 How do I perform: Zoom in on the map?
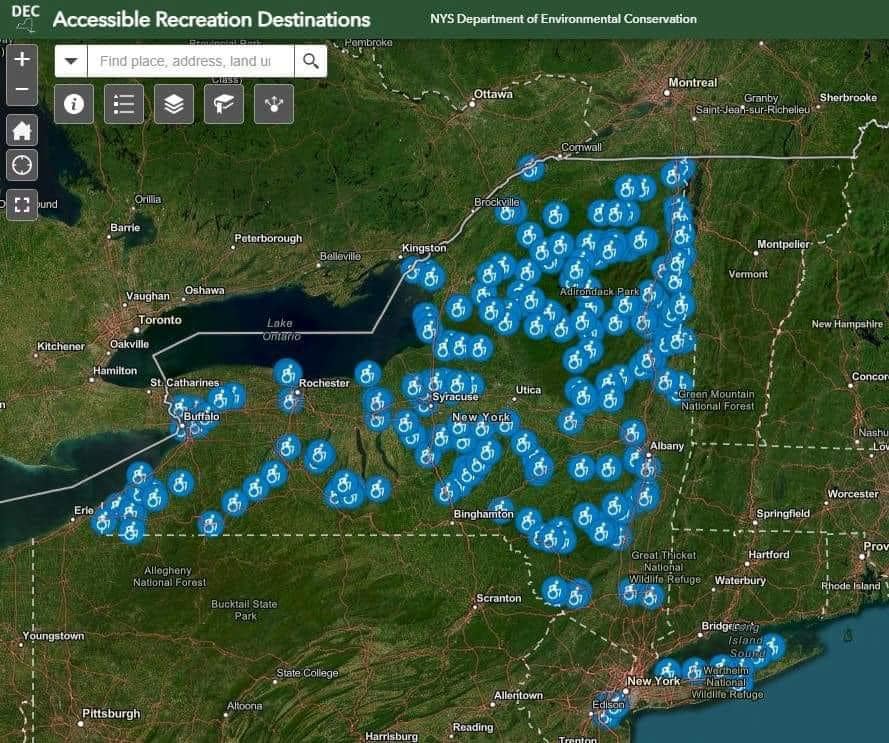click(22, 58)
